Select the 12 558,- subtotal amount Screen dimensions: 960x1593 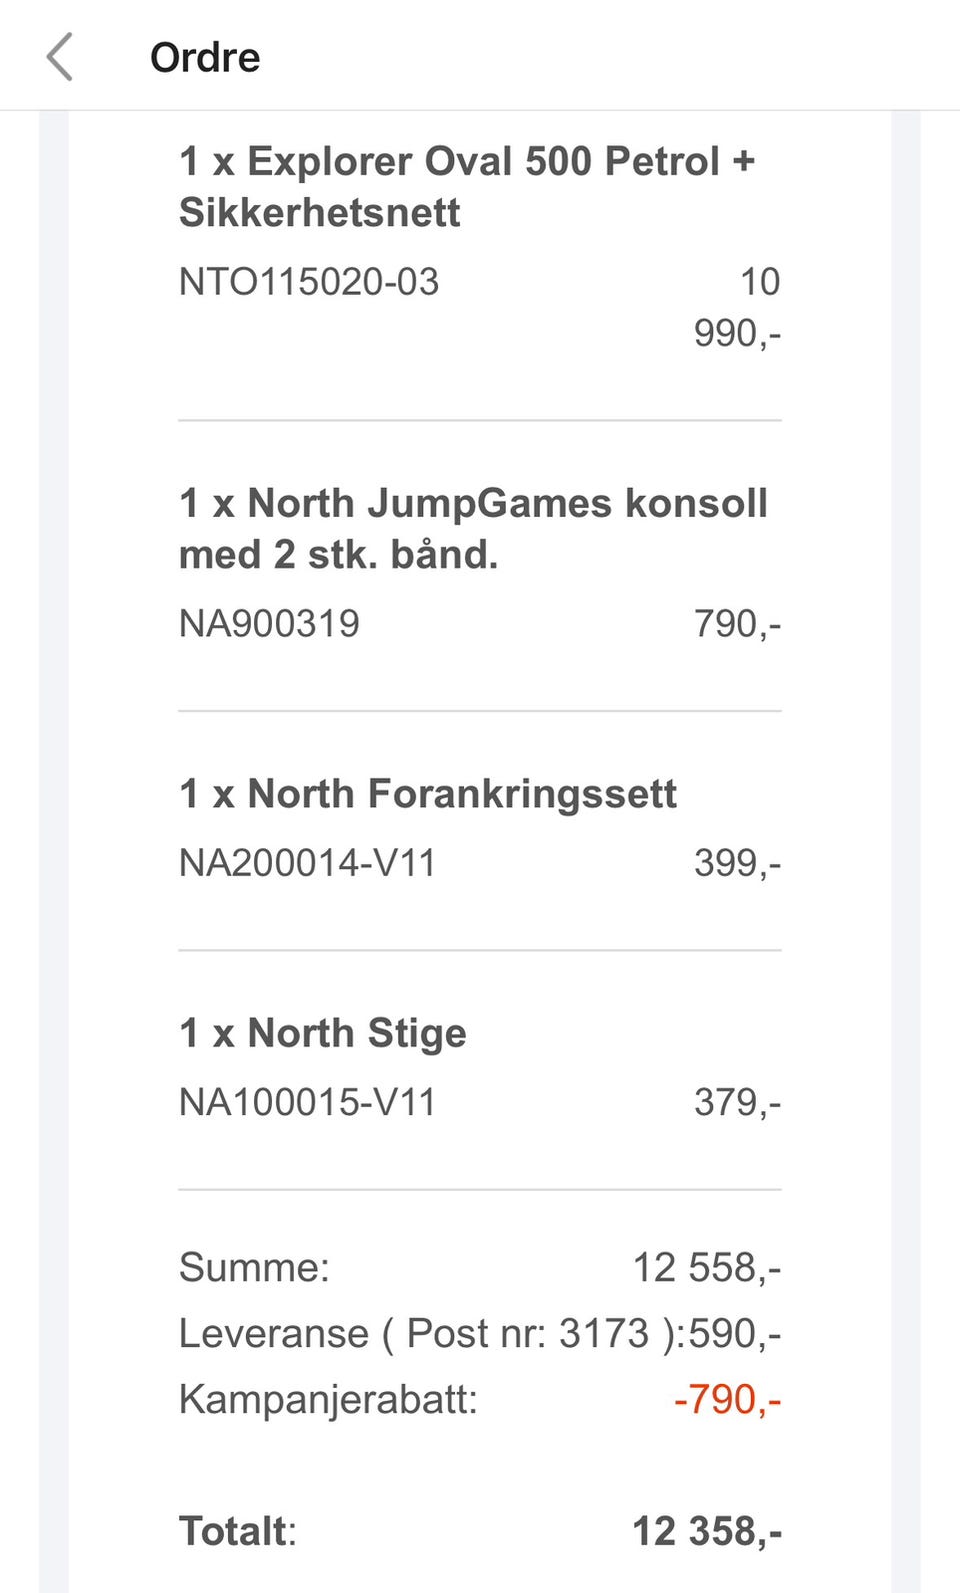coord(706,1268)
